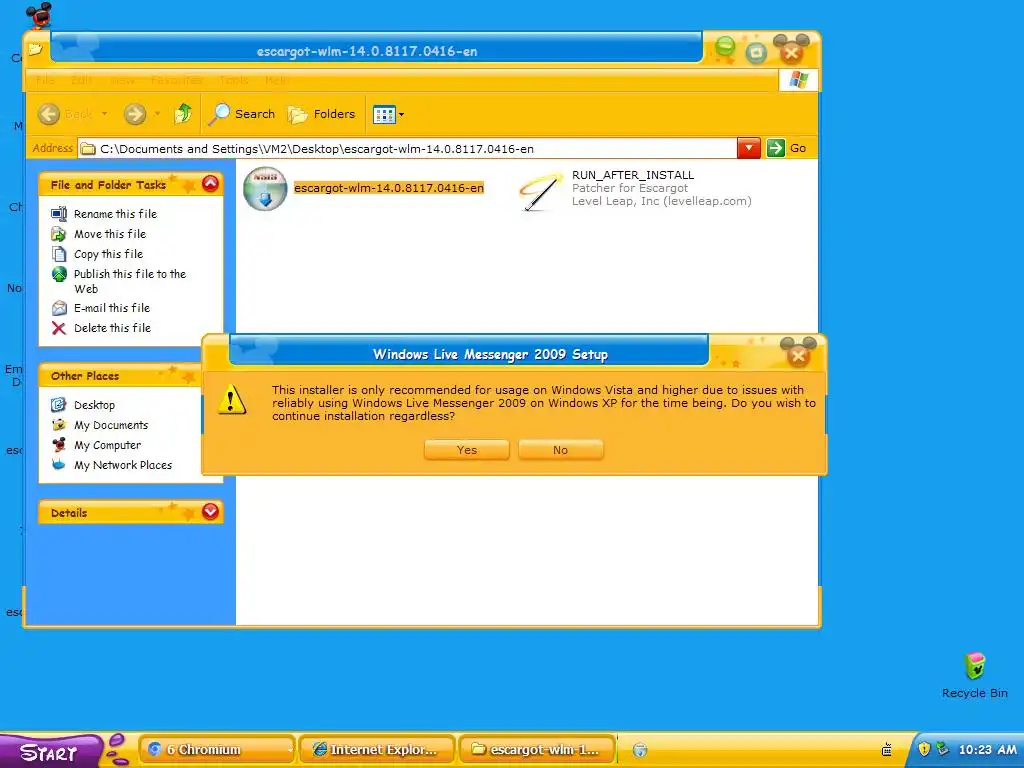This screenshot has height=768, width=1024.
Task: Open the Help menu
Action: point(276,80)
